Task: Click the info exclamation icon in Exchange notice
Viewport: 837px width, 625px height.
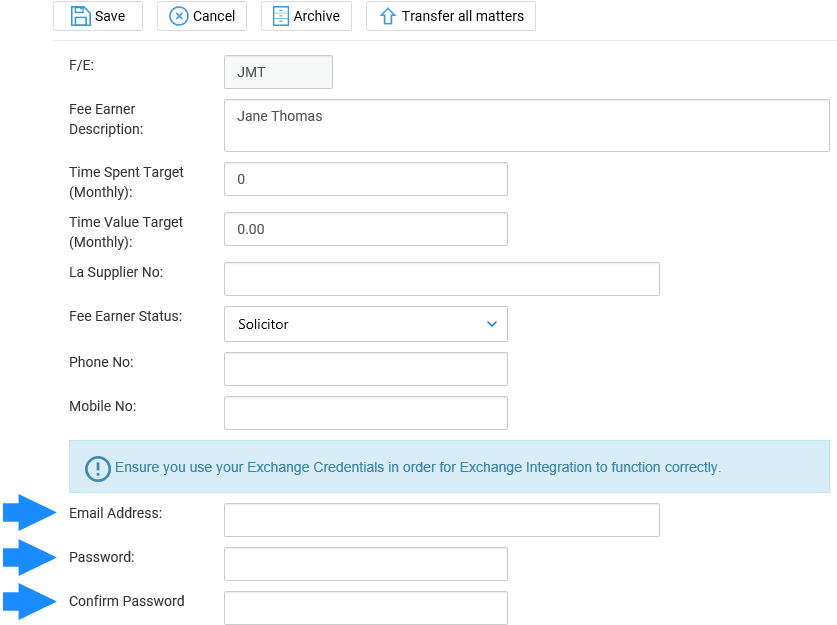Action: pyautogui.click(x=98, y=469)
